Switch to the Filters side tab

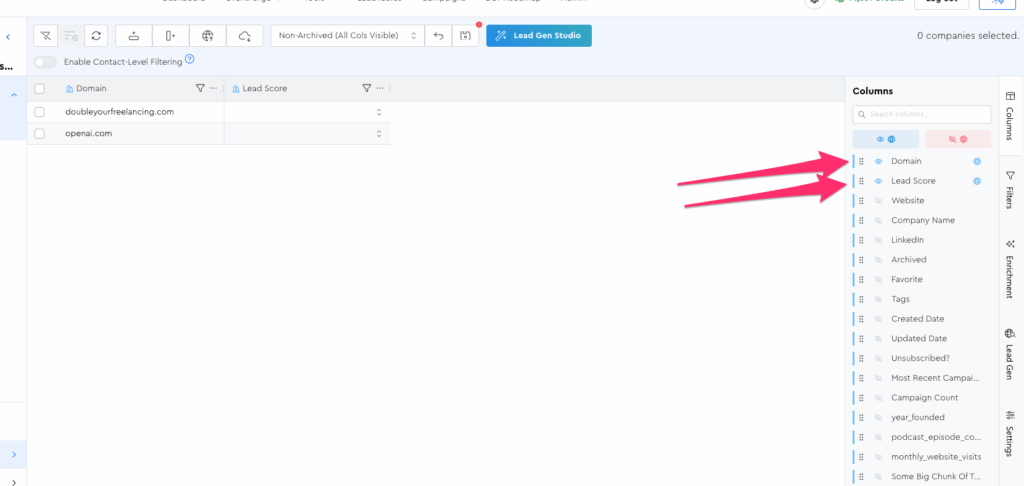click(x=1009, y=190)
